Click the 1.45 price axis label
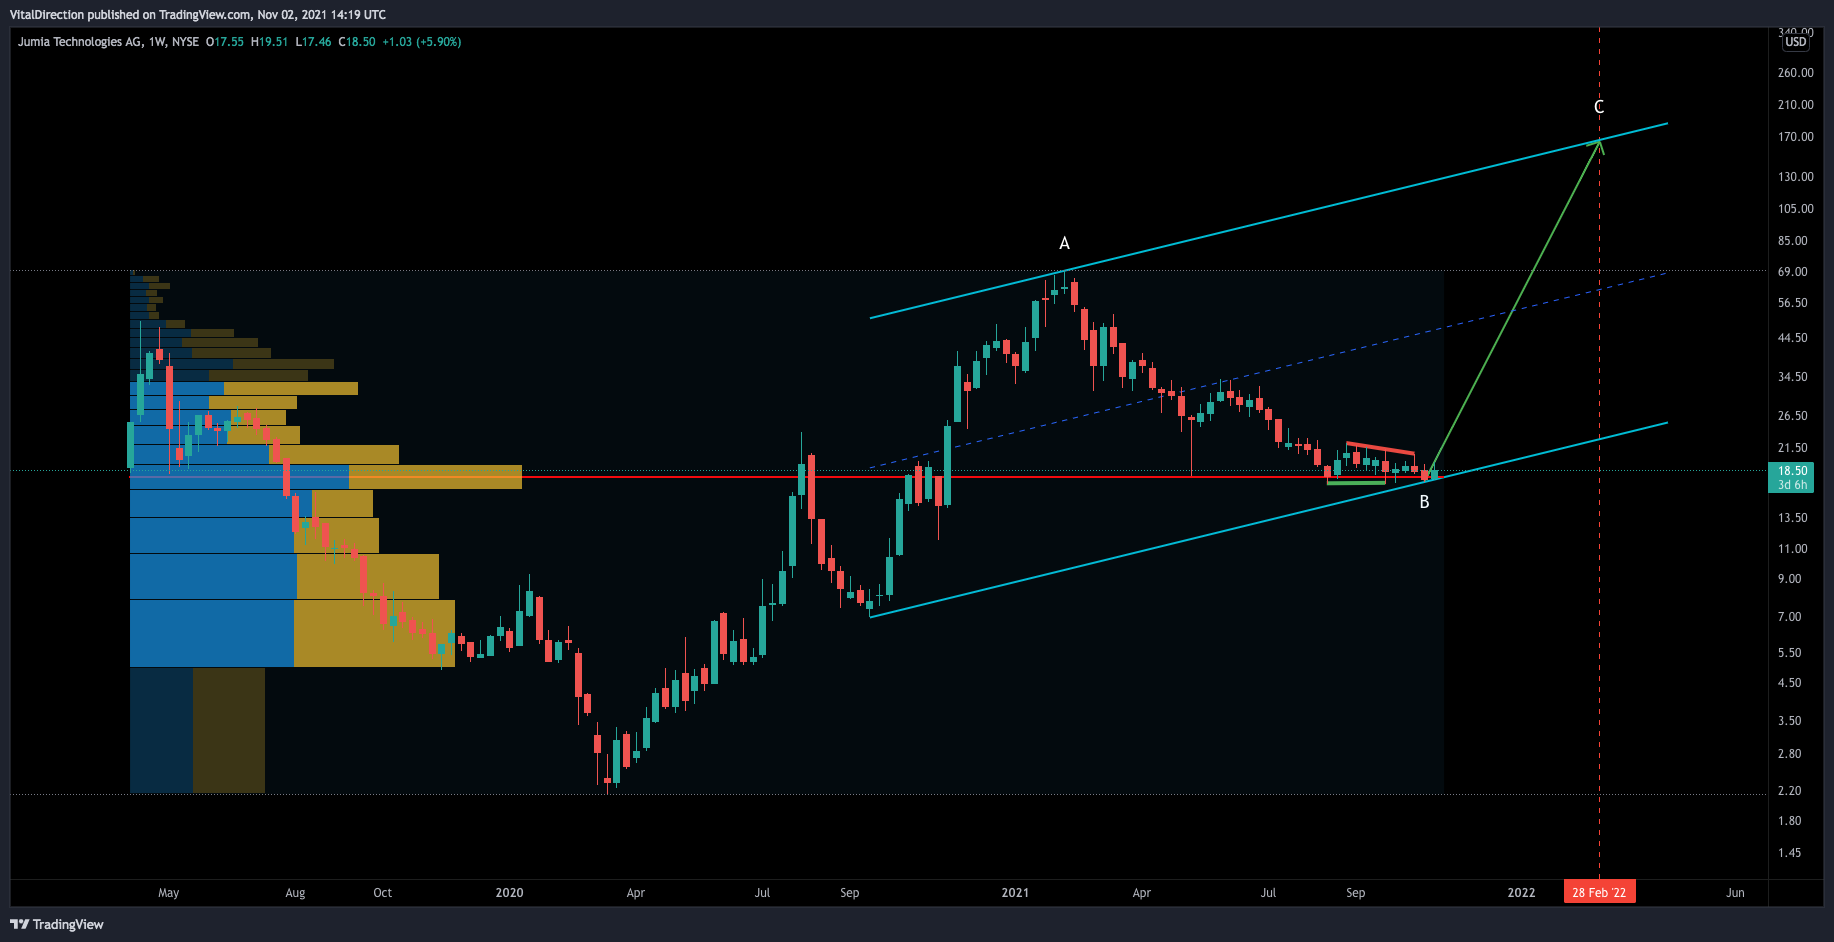The height and width of the screenshot is (942, 1834). (x=1790, y=853)
